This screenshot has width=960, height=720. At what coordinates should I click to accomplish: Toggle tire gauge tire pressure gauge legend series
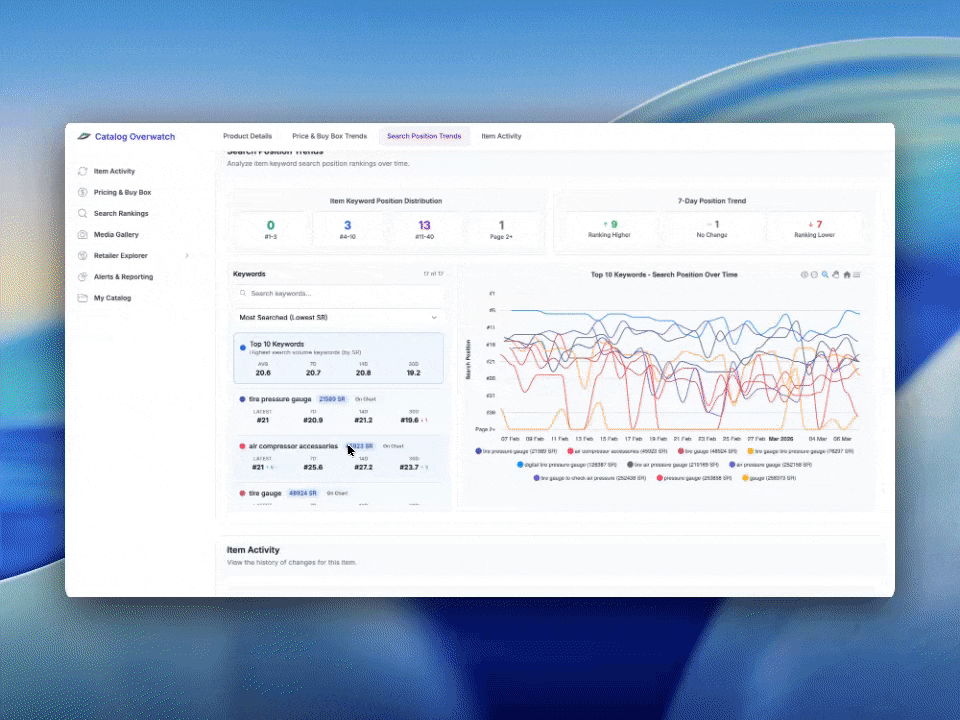(x=801, y=451)
